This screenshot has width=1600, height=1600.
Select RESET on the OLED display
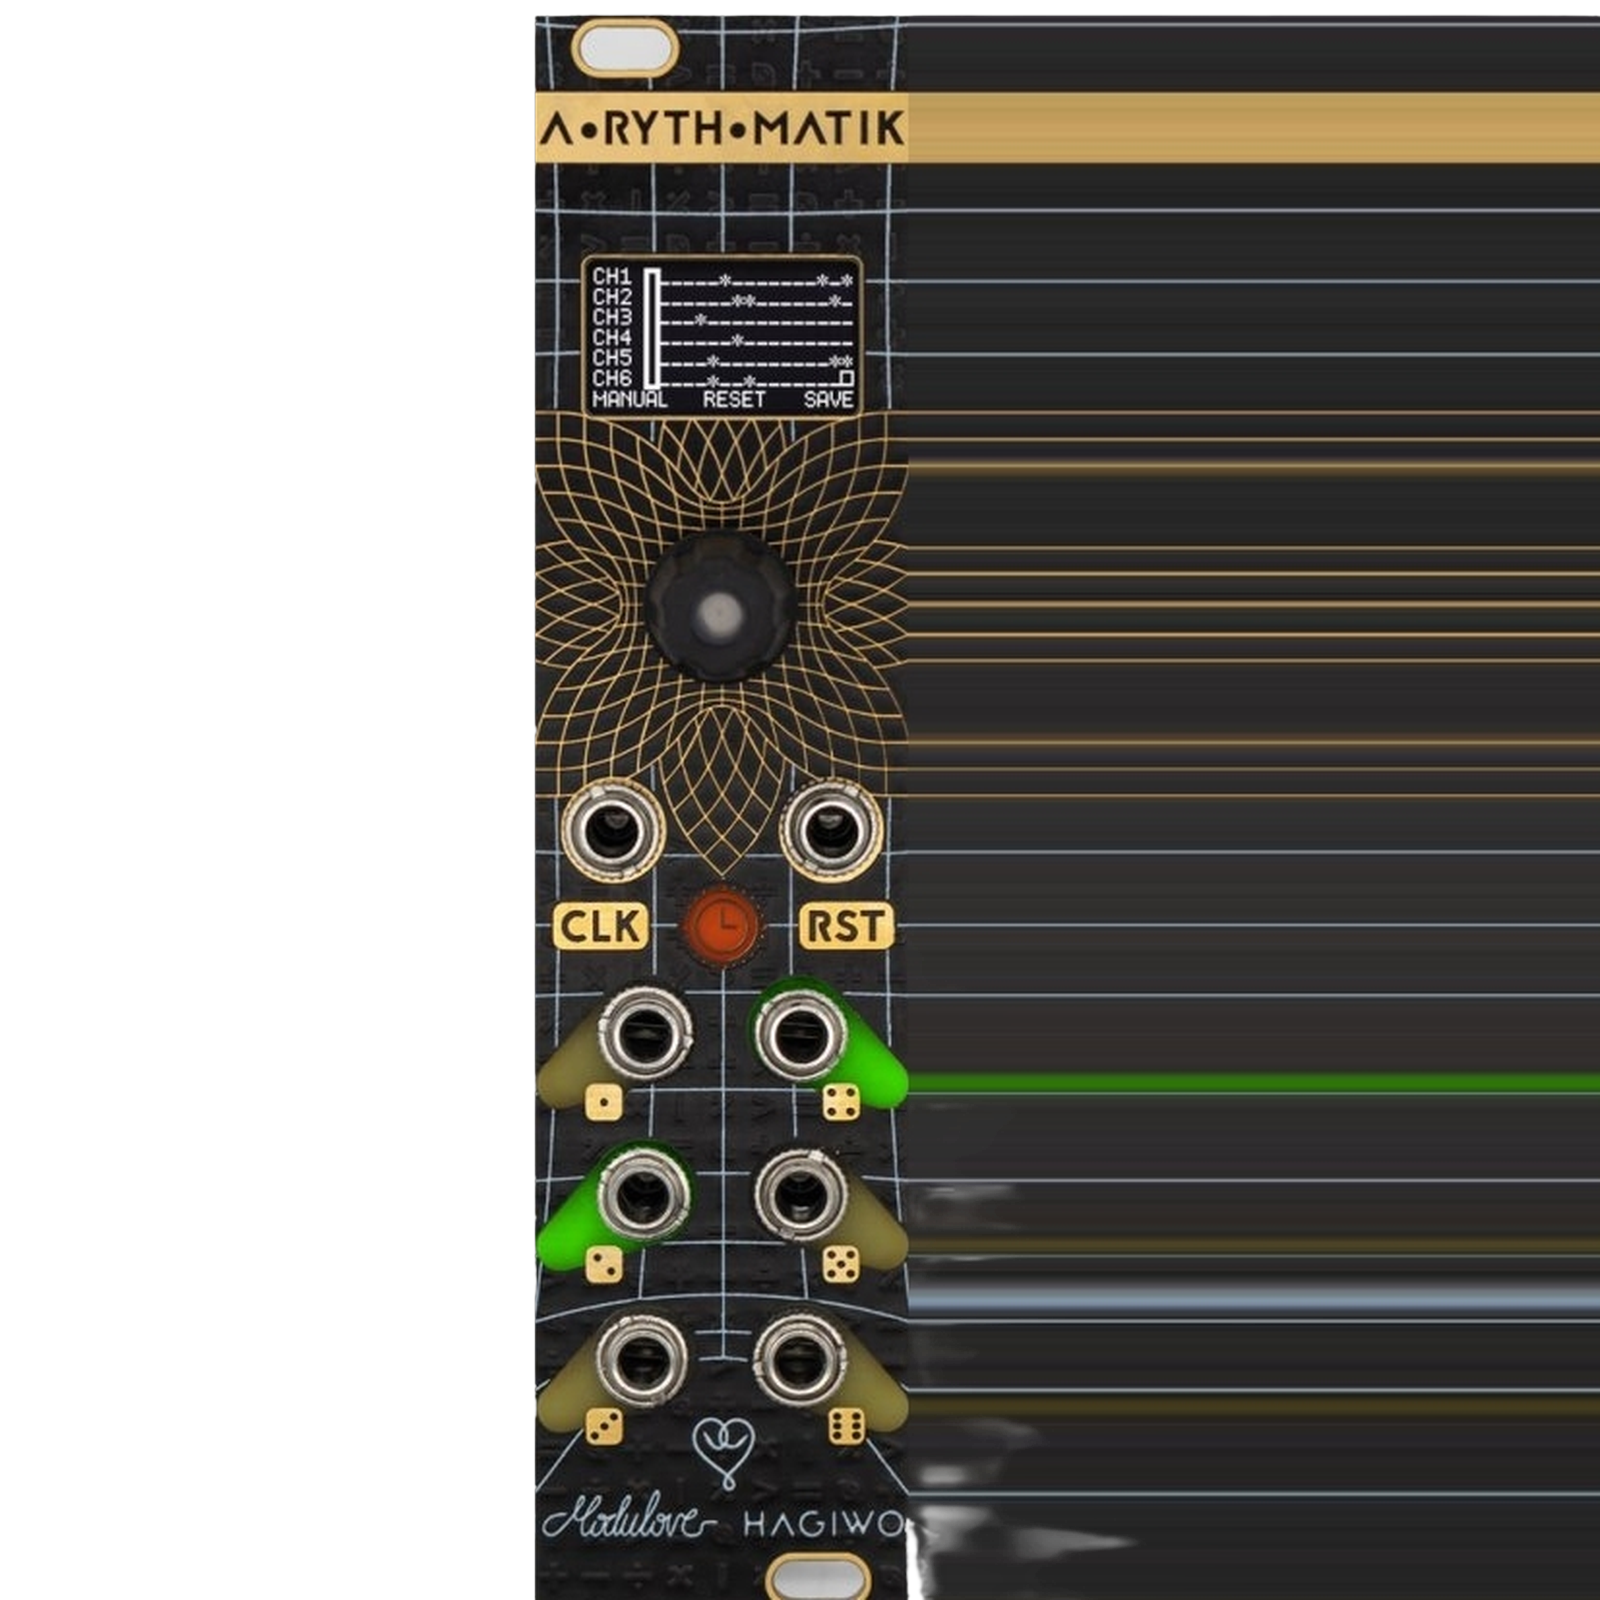tap(733, 399)
